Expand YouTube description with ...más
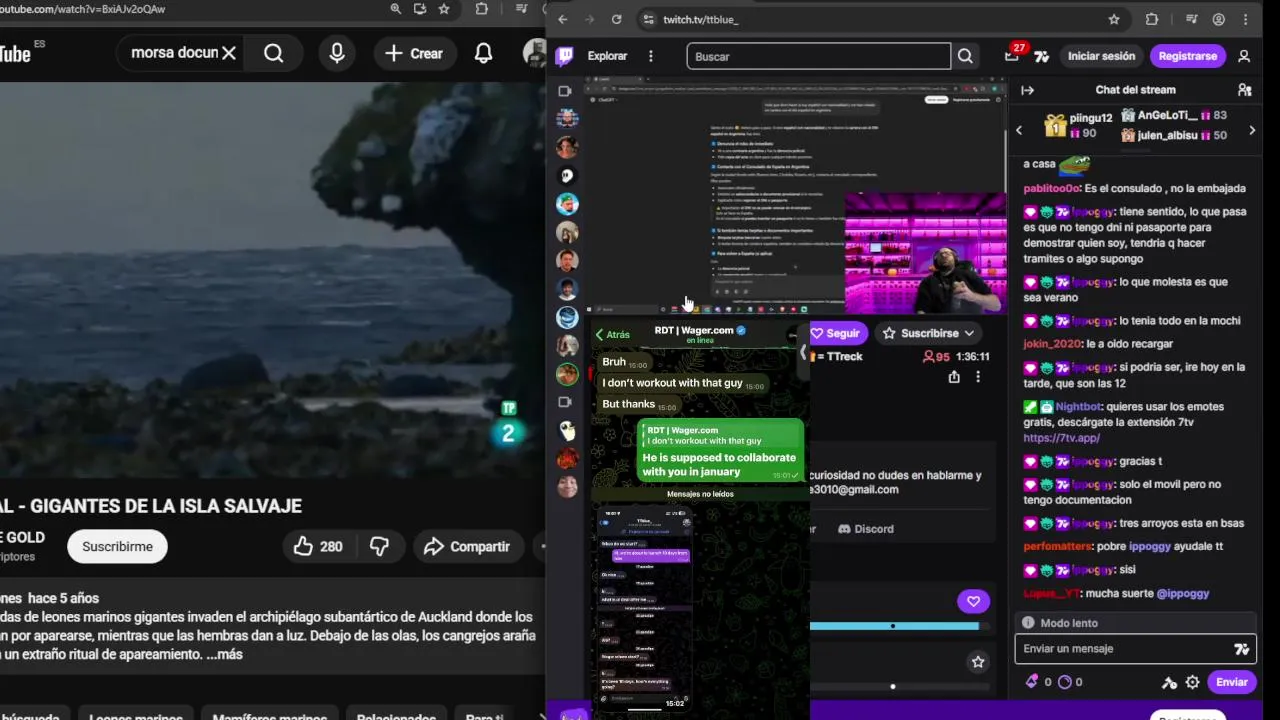The image size is (1280, 720). [225, 654]
